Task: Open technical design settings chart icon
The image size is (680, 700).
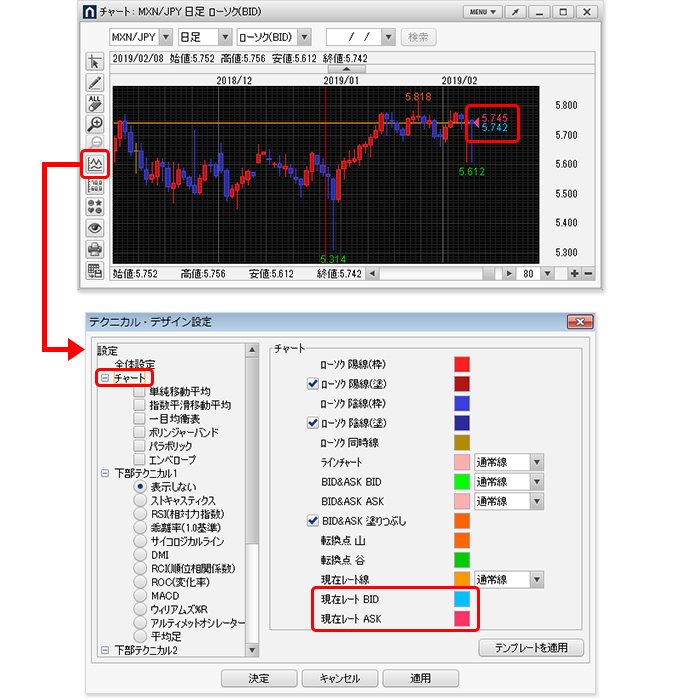Action: click(95, 163)
